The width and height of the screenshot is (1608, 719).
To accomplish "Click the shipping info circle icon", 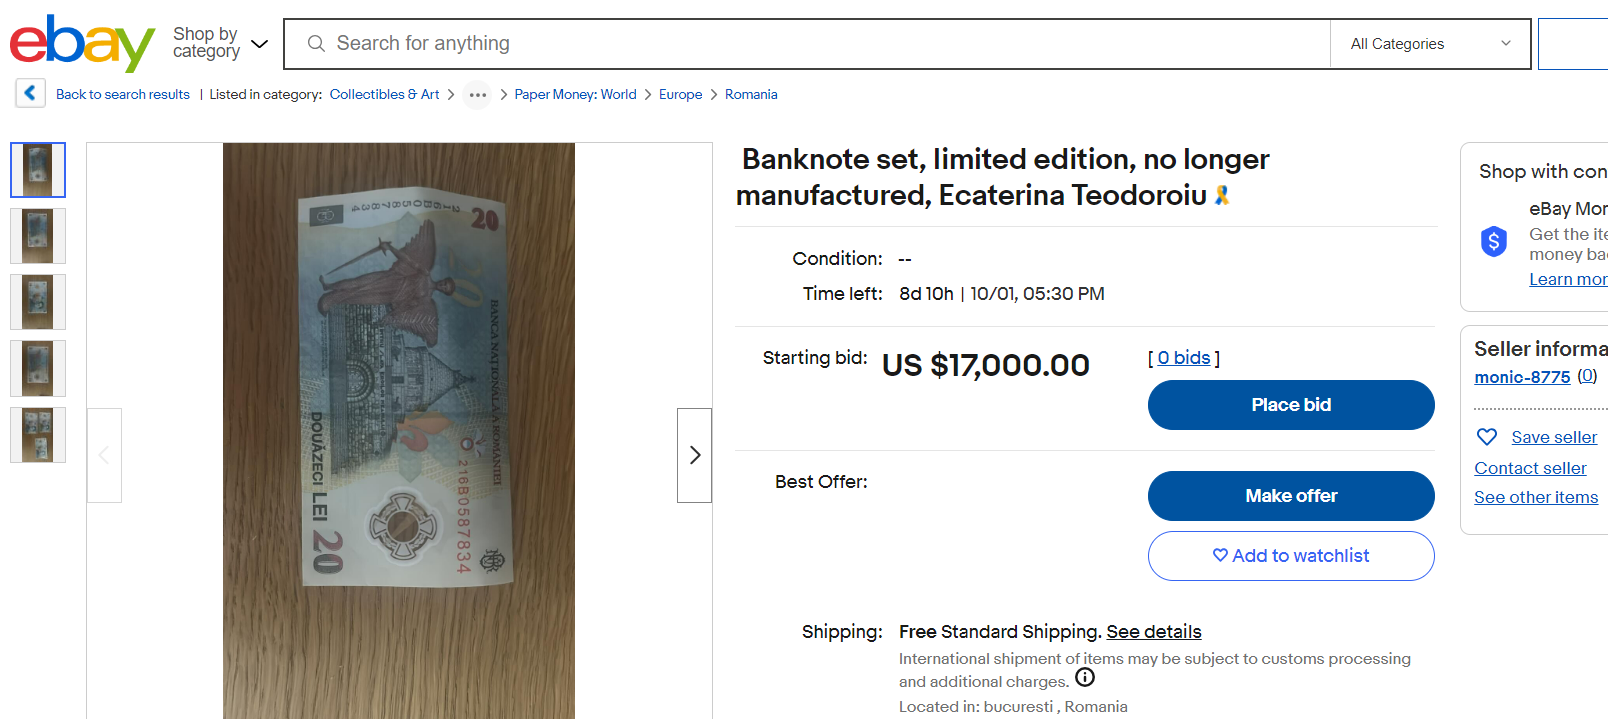I will tap(1085, 678).
